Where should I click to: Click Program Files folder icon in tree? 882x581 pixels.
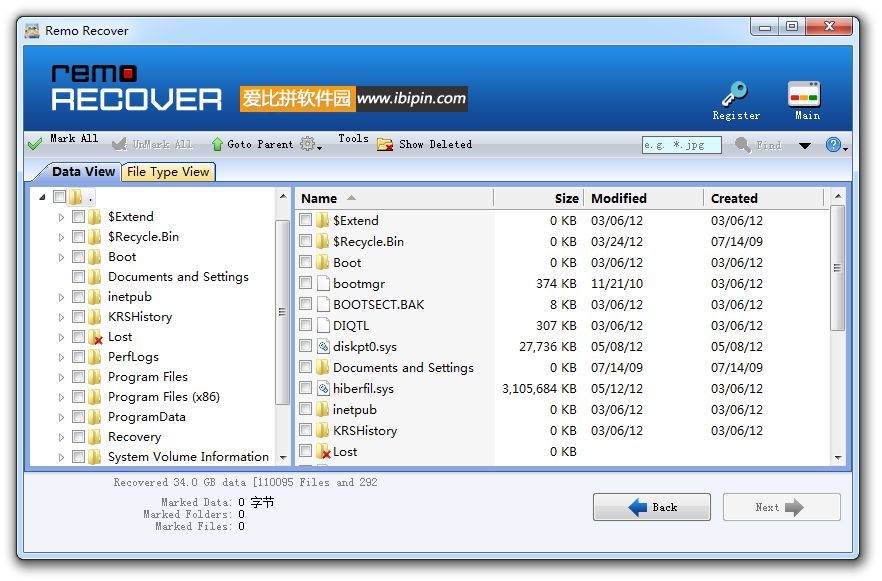pos(95,377)
